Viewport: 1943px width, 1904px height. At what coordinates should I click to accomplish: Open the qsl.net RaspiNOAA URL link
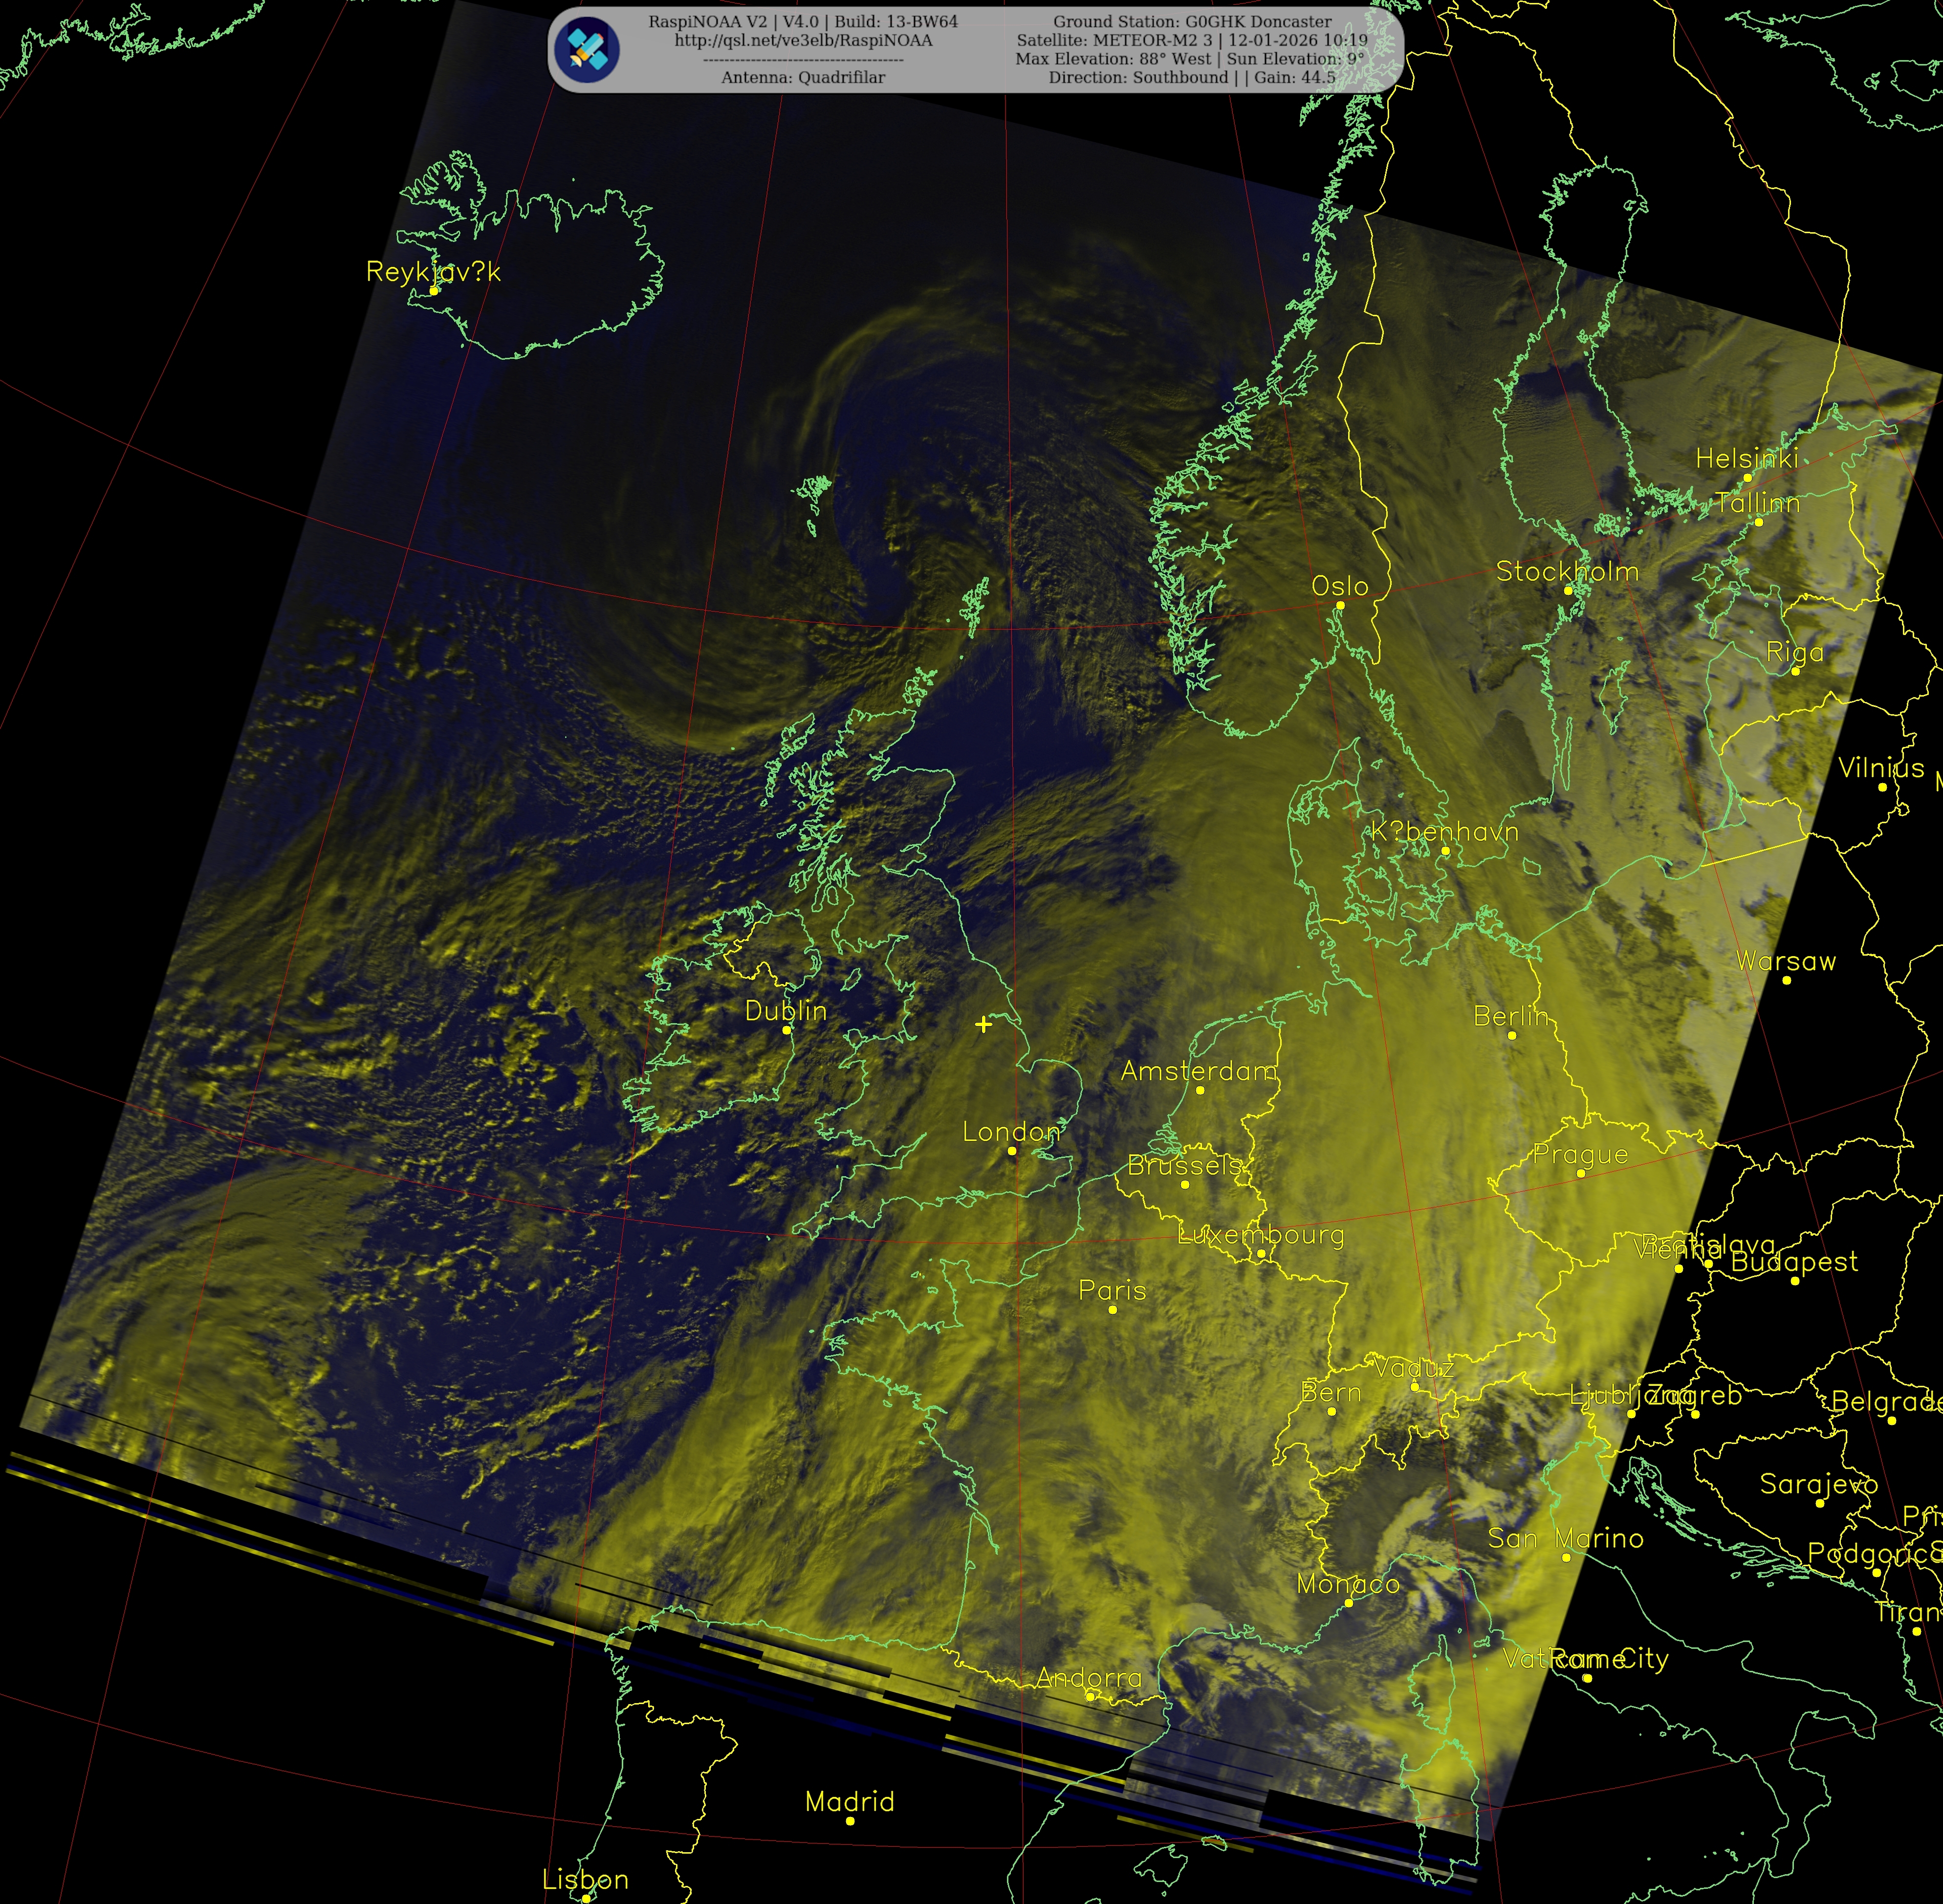[x=803, y=41]
